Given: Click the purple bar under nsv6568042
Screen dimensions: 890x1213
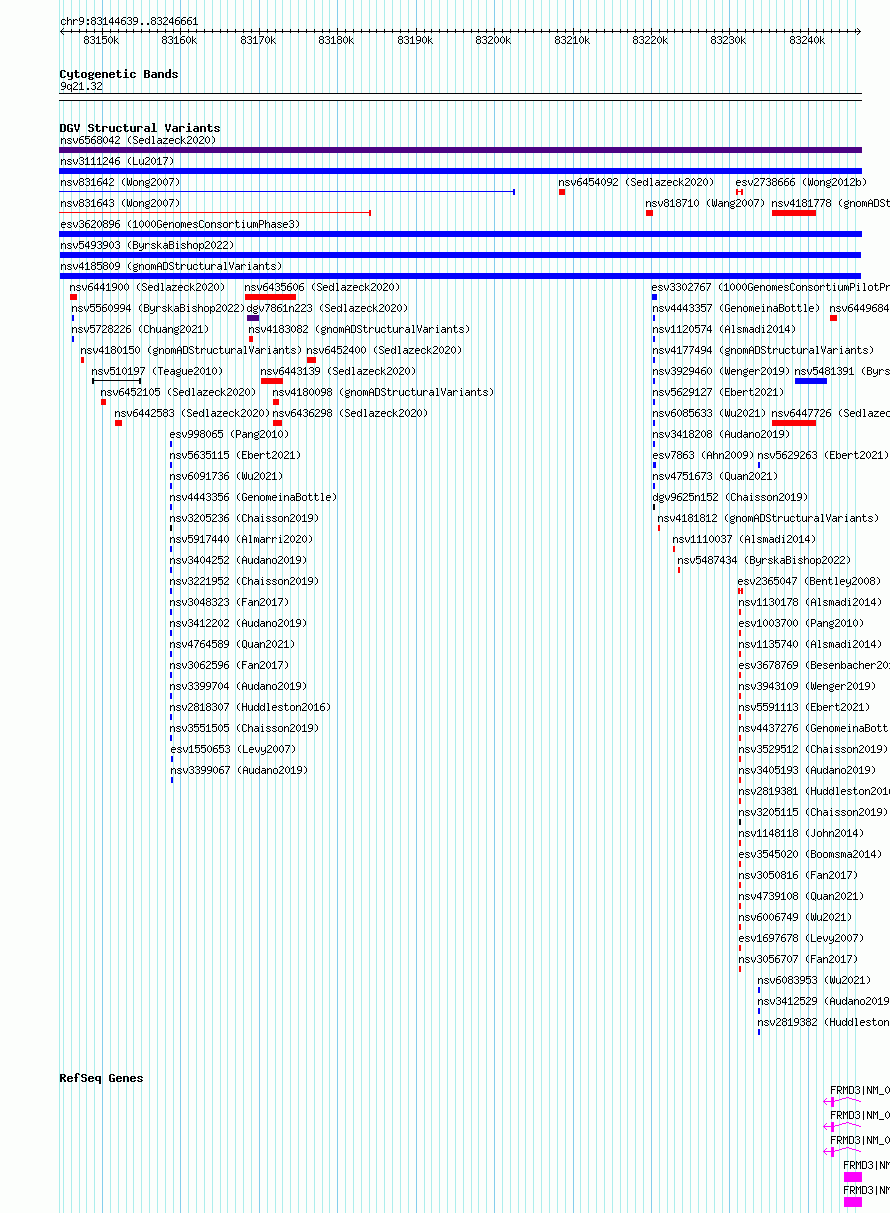Looking at the screenshot, I should point(460,150).
